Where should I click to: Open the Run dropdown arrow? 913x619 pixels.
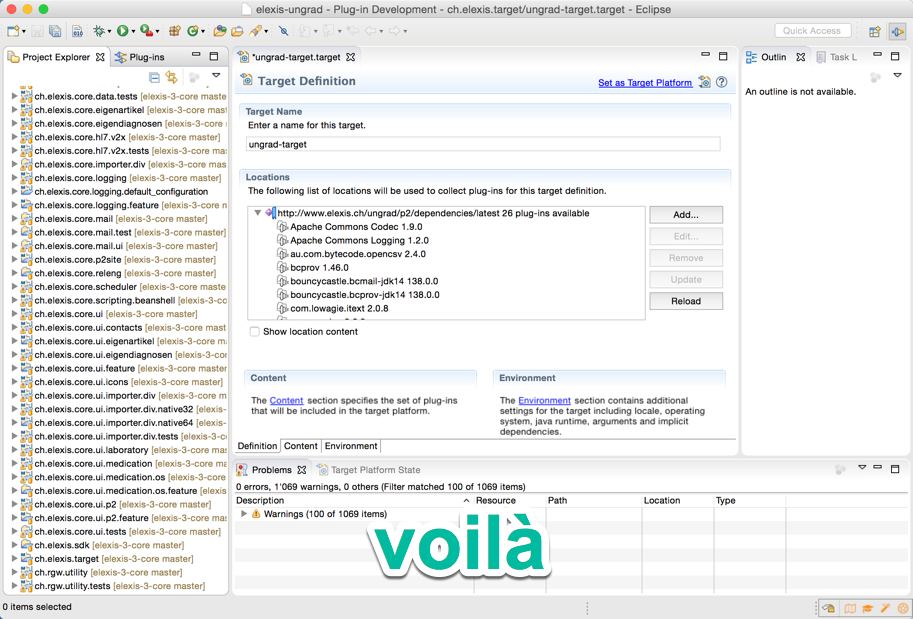pos(133,31)
